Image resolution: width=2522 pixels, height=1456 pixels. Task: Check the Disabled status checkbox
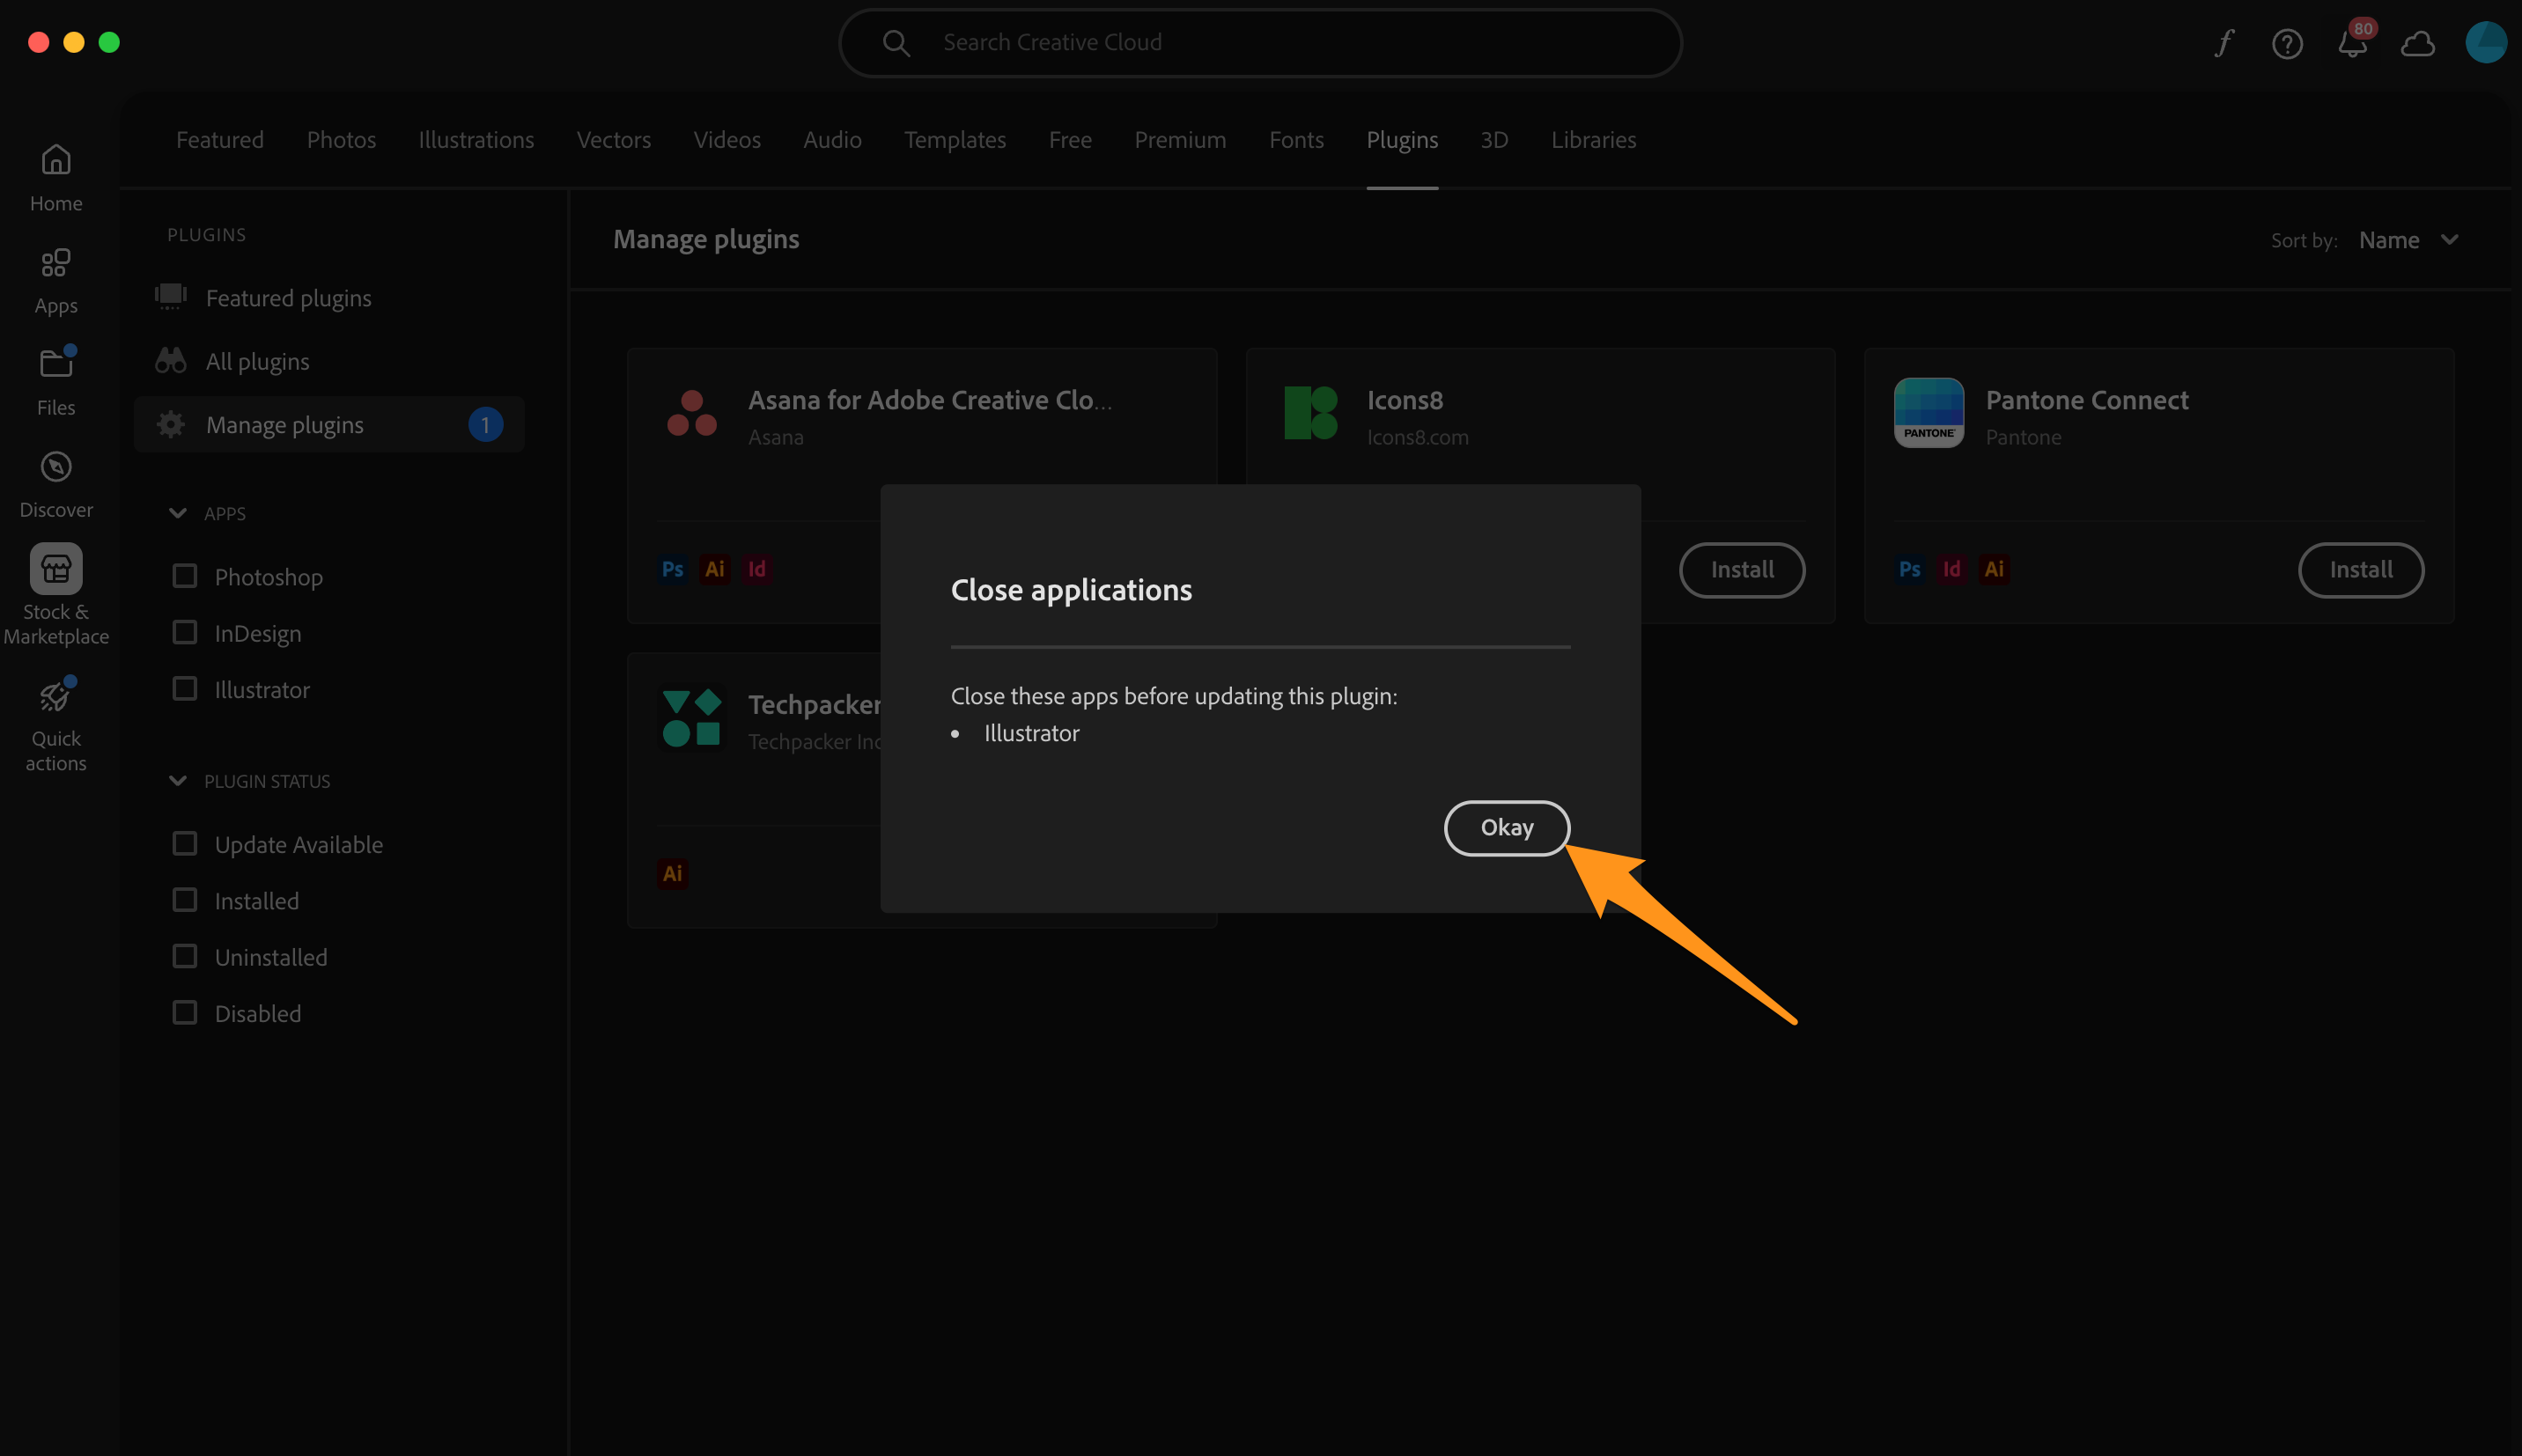(185, 1012)
